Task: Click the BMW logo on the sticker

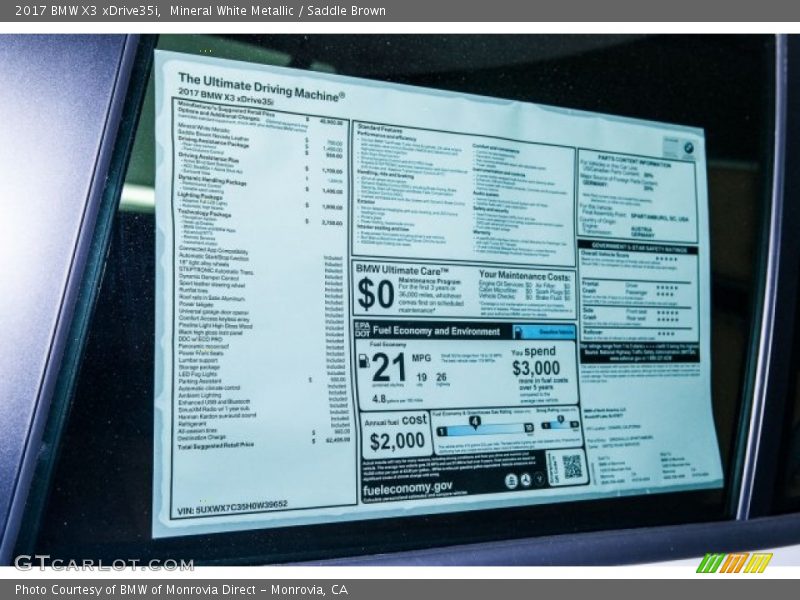Action: click(686, 148)
